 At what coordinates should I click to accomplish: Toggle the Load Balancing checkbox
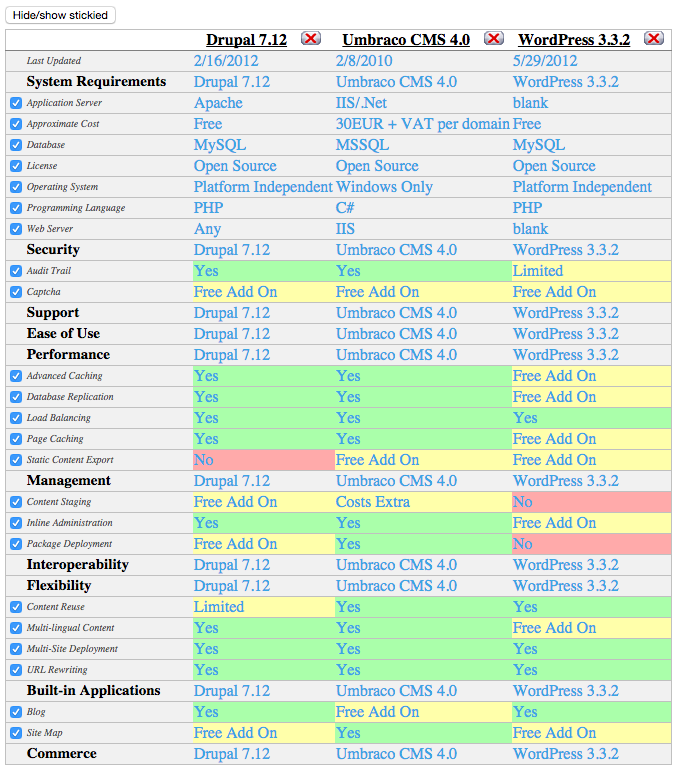[16, 418]
